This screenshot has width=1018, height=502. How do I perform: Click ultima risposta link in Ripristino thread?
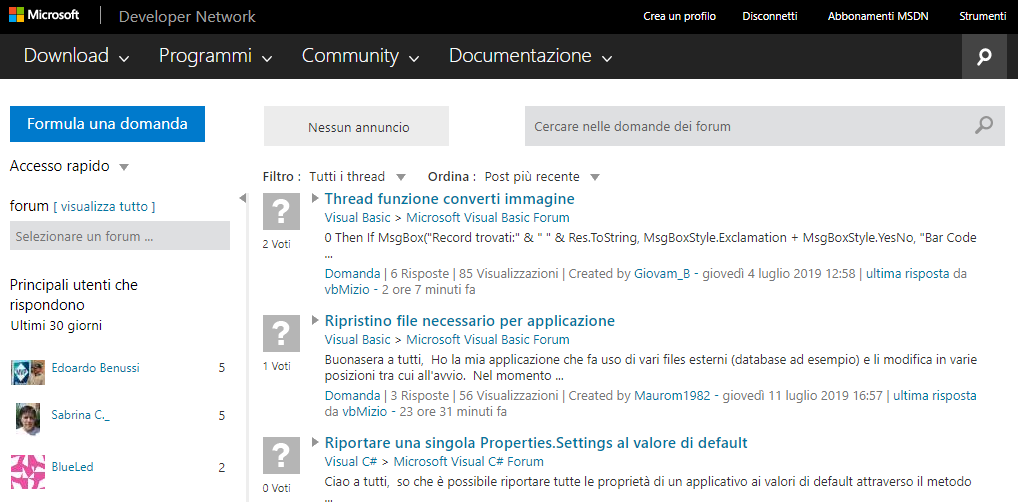click(935, 395)
